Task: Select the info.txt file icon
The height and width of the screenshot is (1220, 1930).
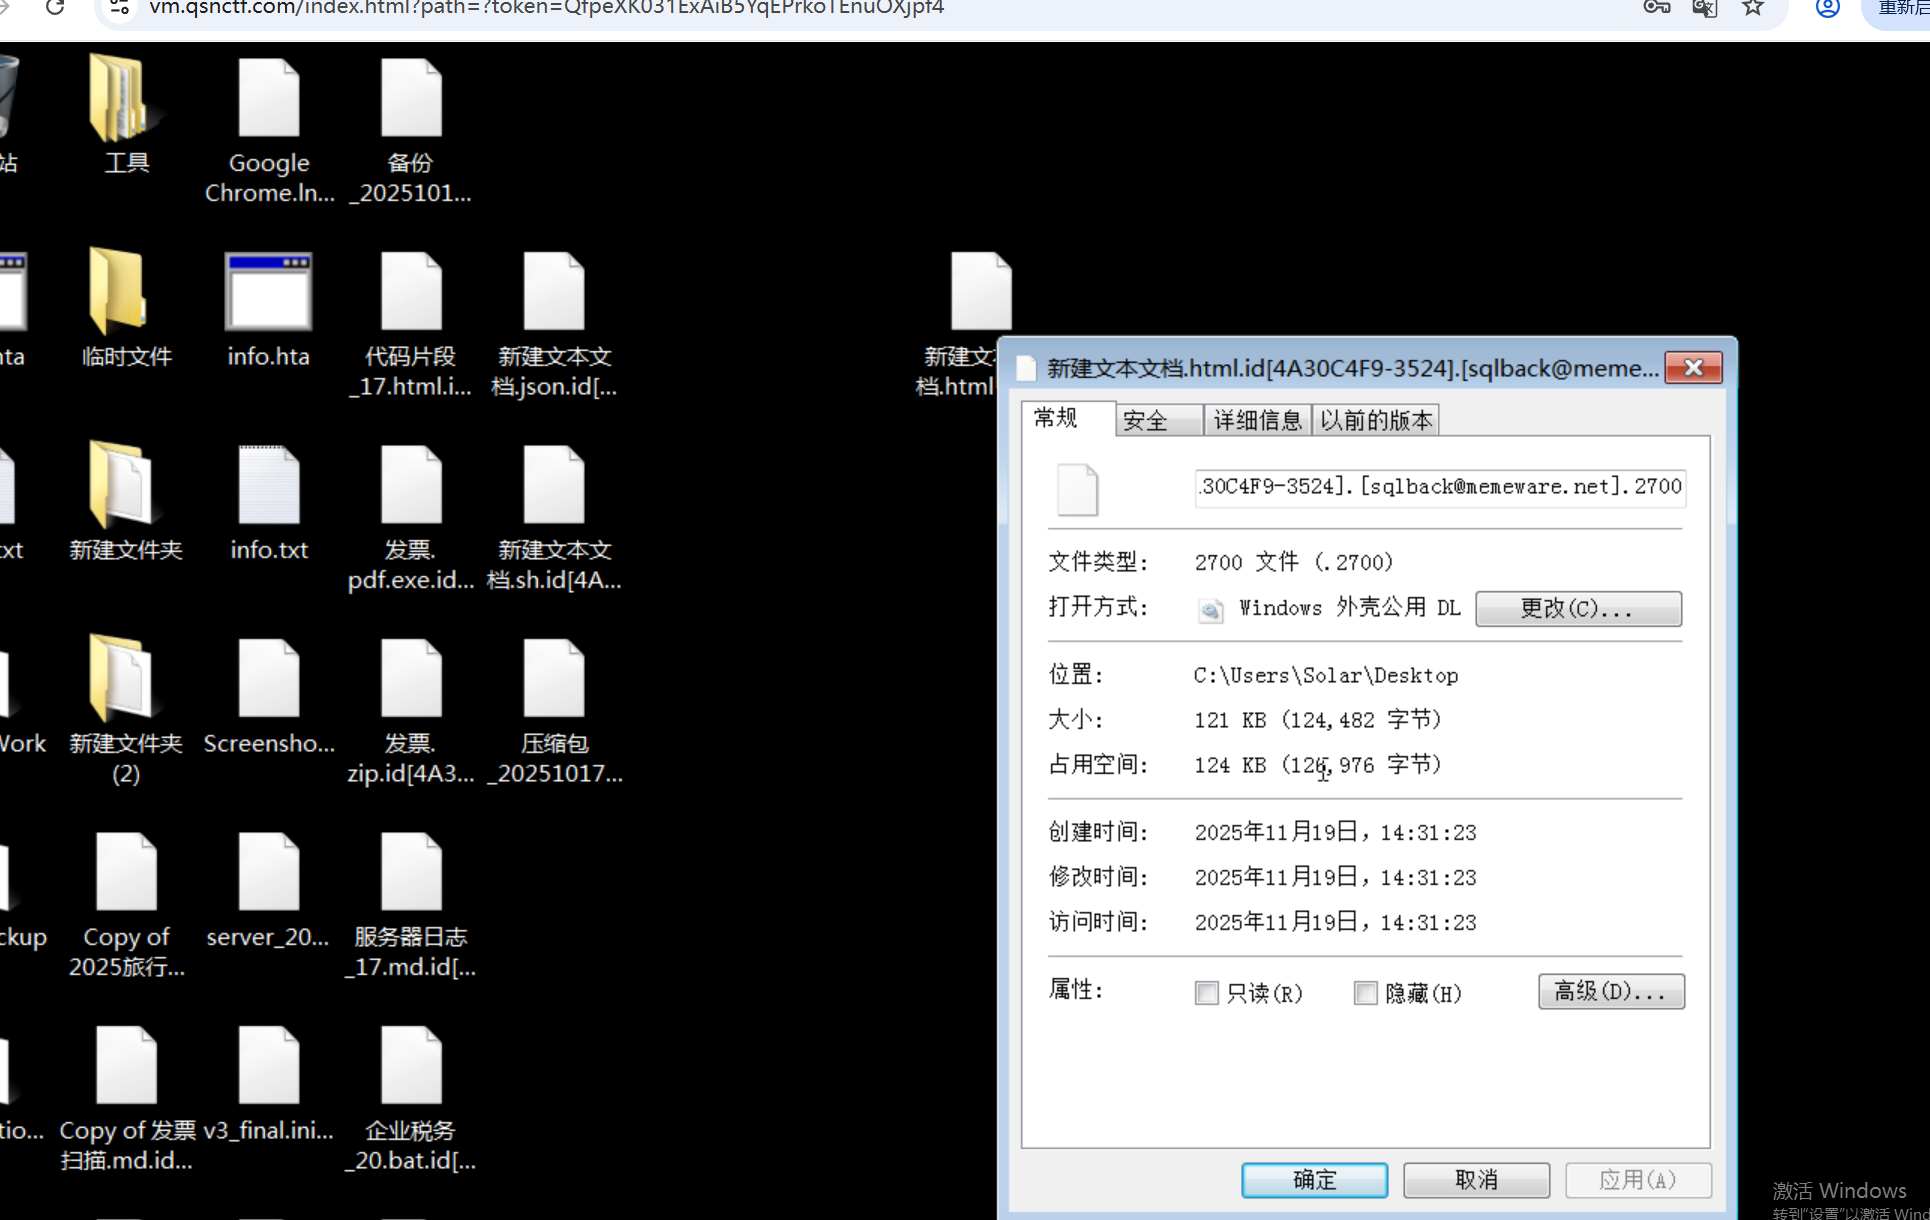Action: point(268,486)
